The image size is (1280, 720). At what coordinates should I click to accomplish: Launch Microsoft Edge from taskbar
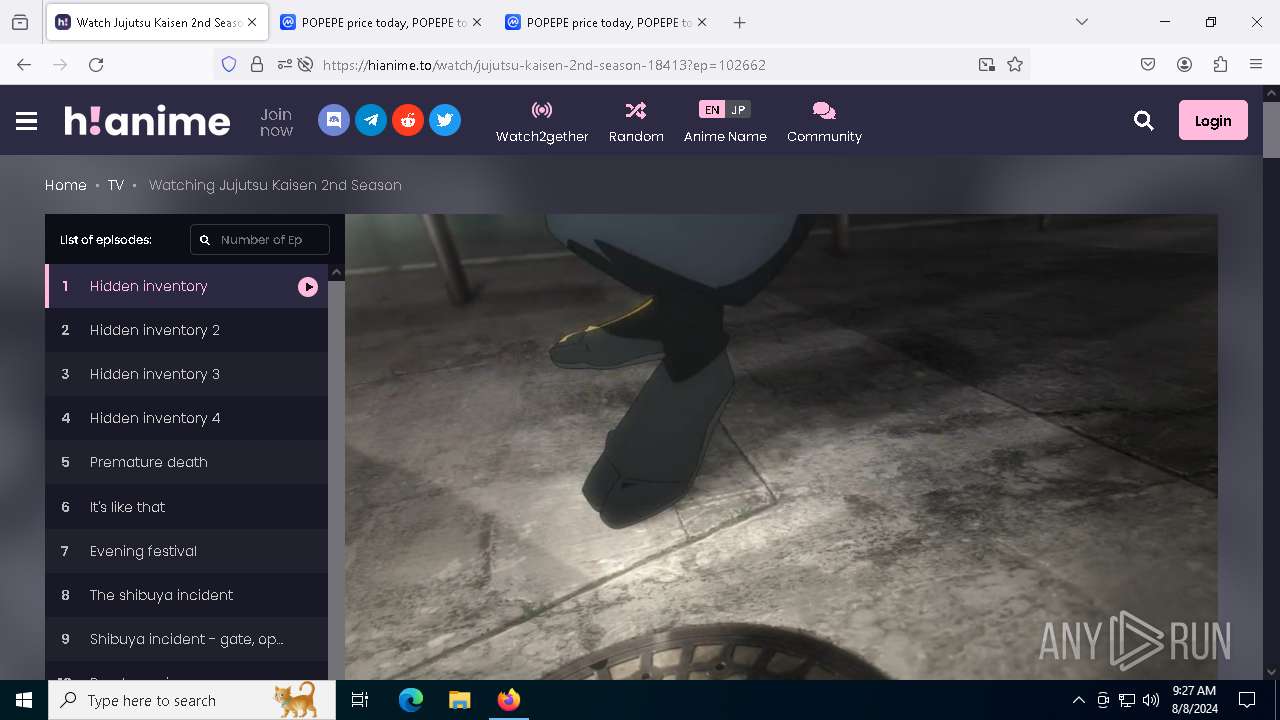(x=411, y=700)
